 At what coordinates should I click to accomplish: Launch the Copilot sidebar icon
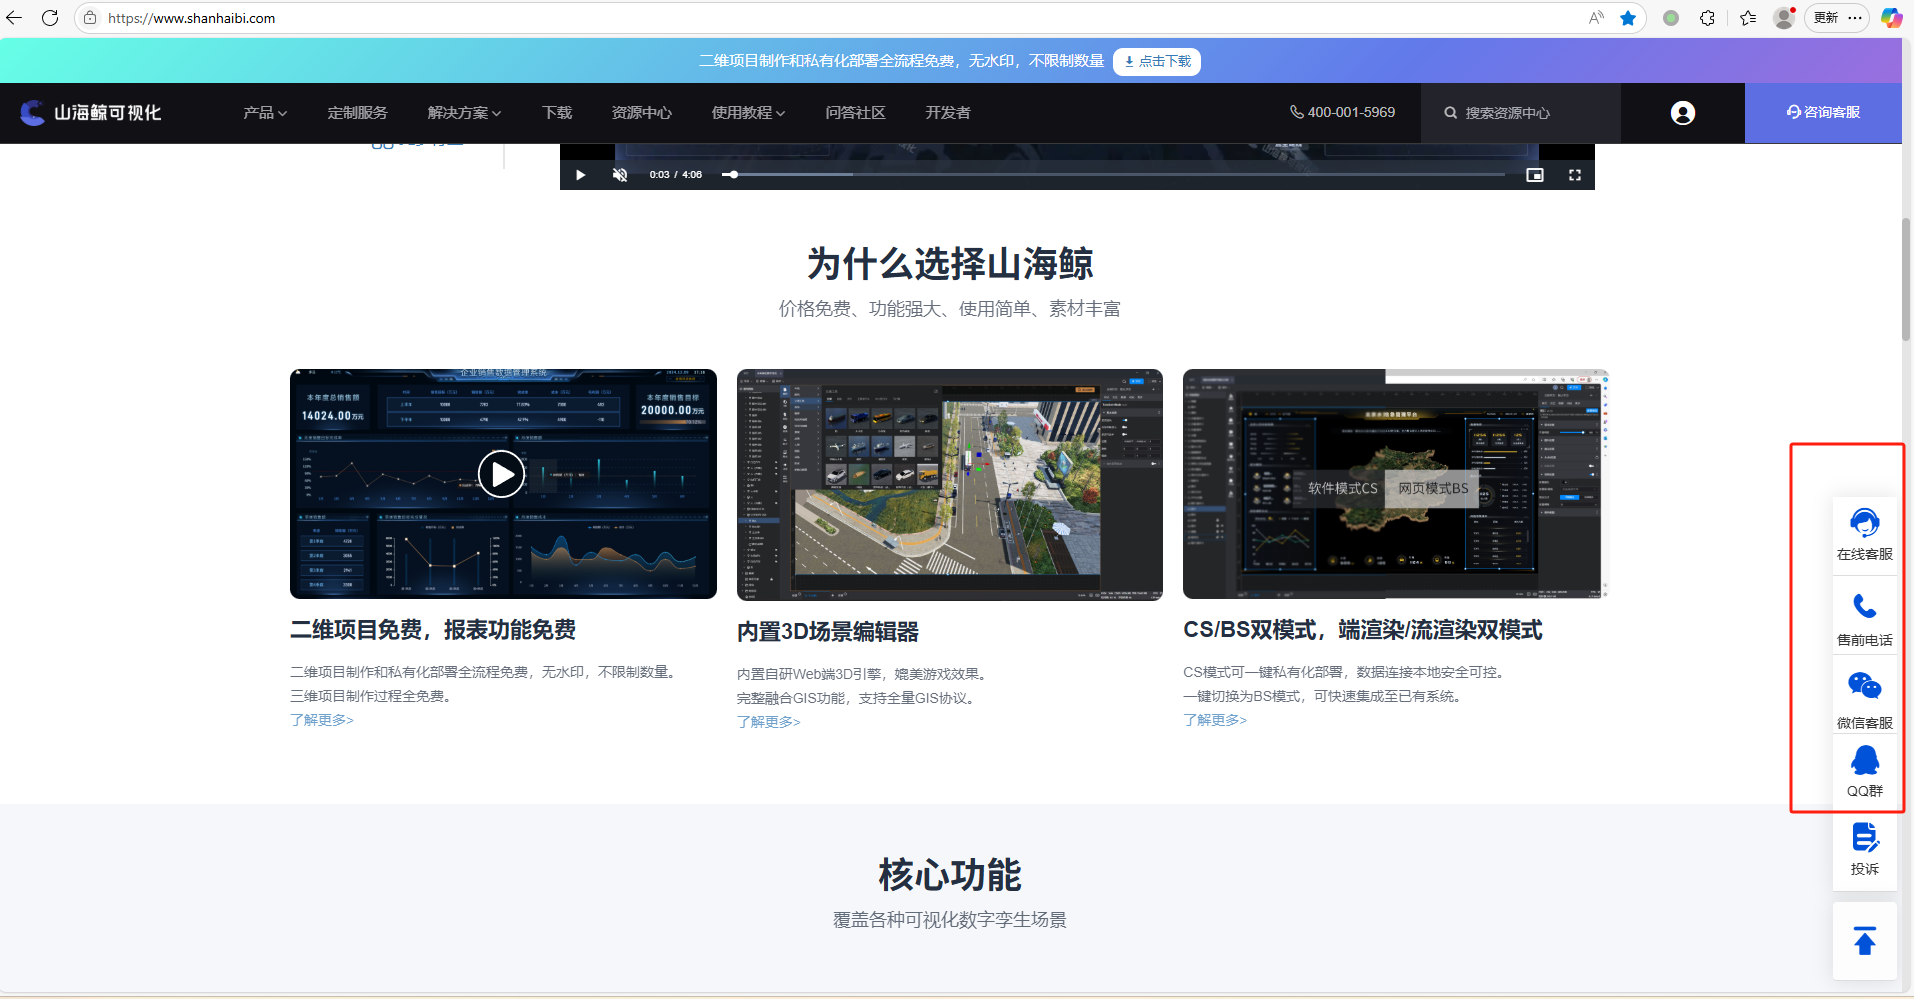coord(1891,18)
